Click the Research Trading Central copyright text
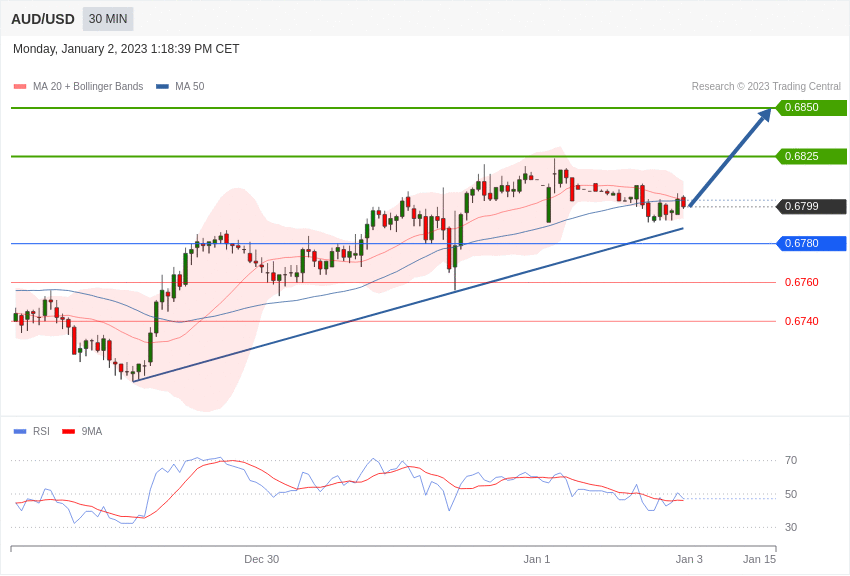This screenshot has height=576, width=850. (766, 87)
